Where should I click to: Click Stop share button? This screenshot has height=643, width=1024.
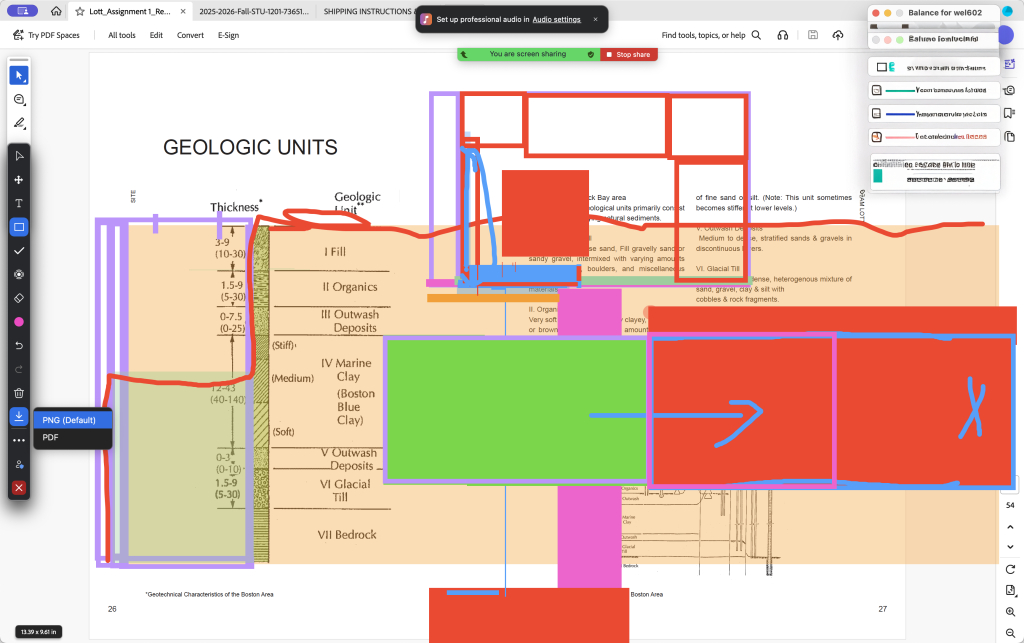tap(628, 54)
